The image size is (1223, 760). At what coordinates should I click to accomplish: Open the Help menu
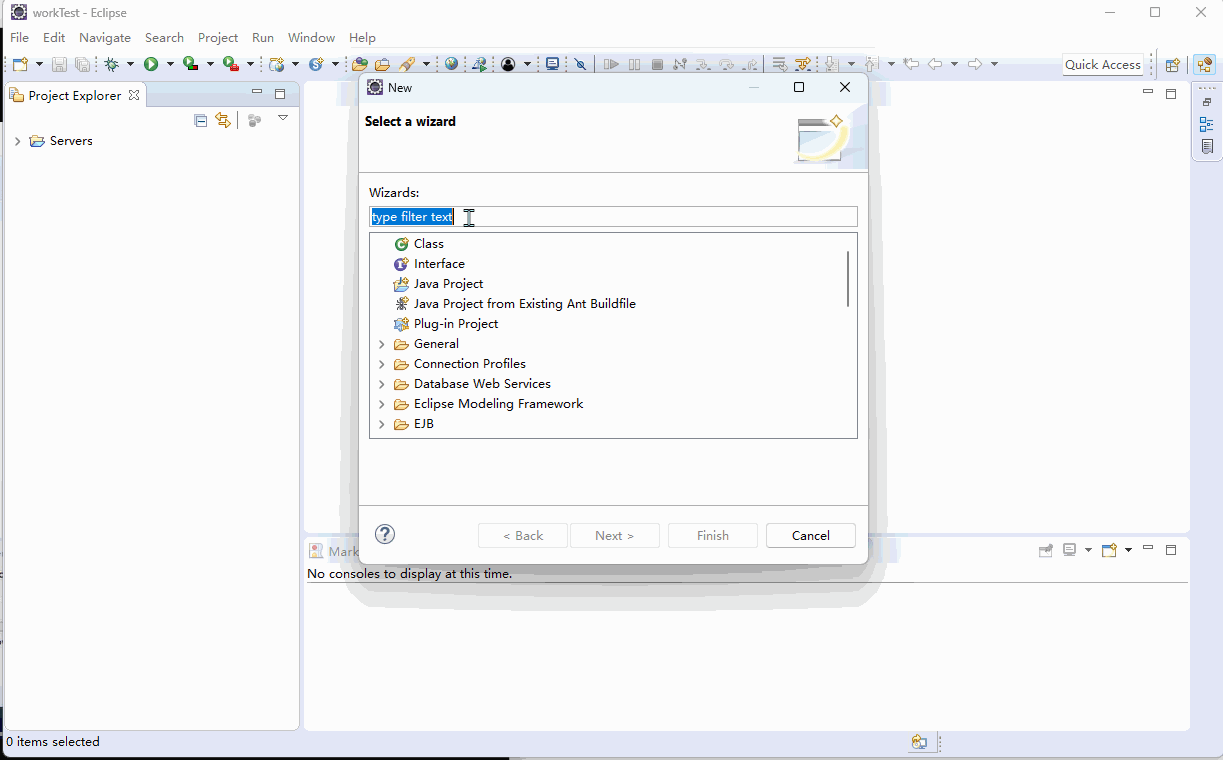[362, 37]
